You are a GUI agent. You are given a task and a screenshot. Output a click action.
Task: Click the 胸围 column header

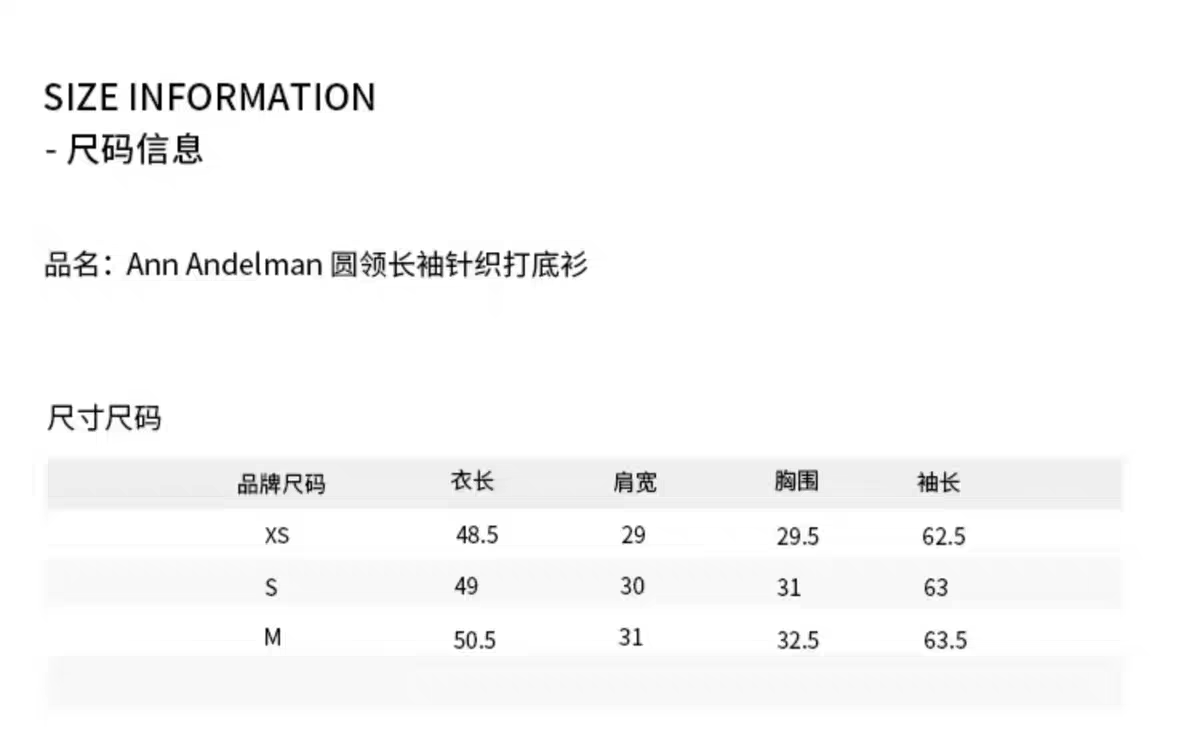click(x=796, y=482)
